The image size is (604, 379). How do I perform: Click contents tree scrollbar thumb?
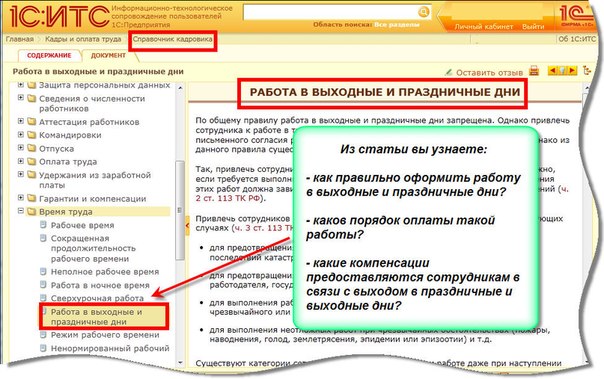click(180, 210)
